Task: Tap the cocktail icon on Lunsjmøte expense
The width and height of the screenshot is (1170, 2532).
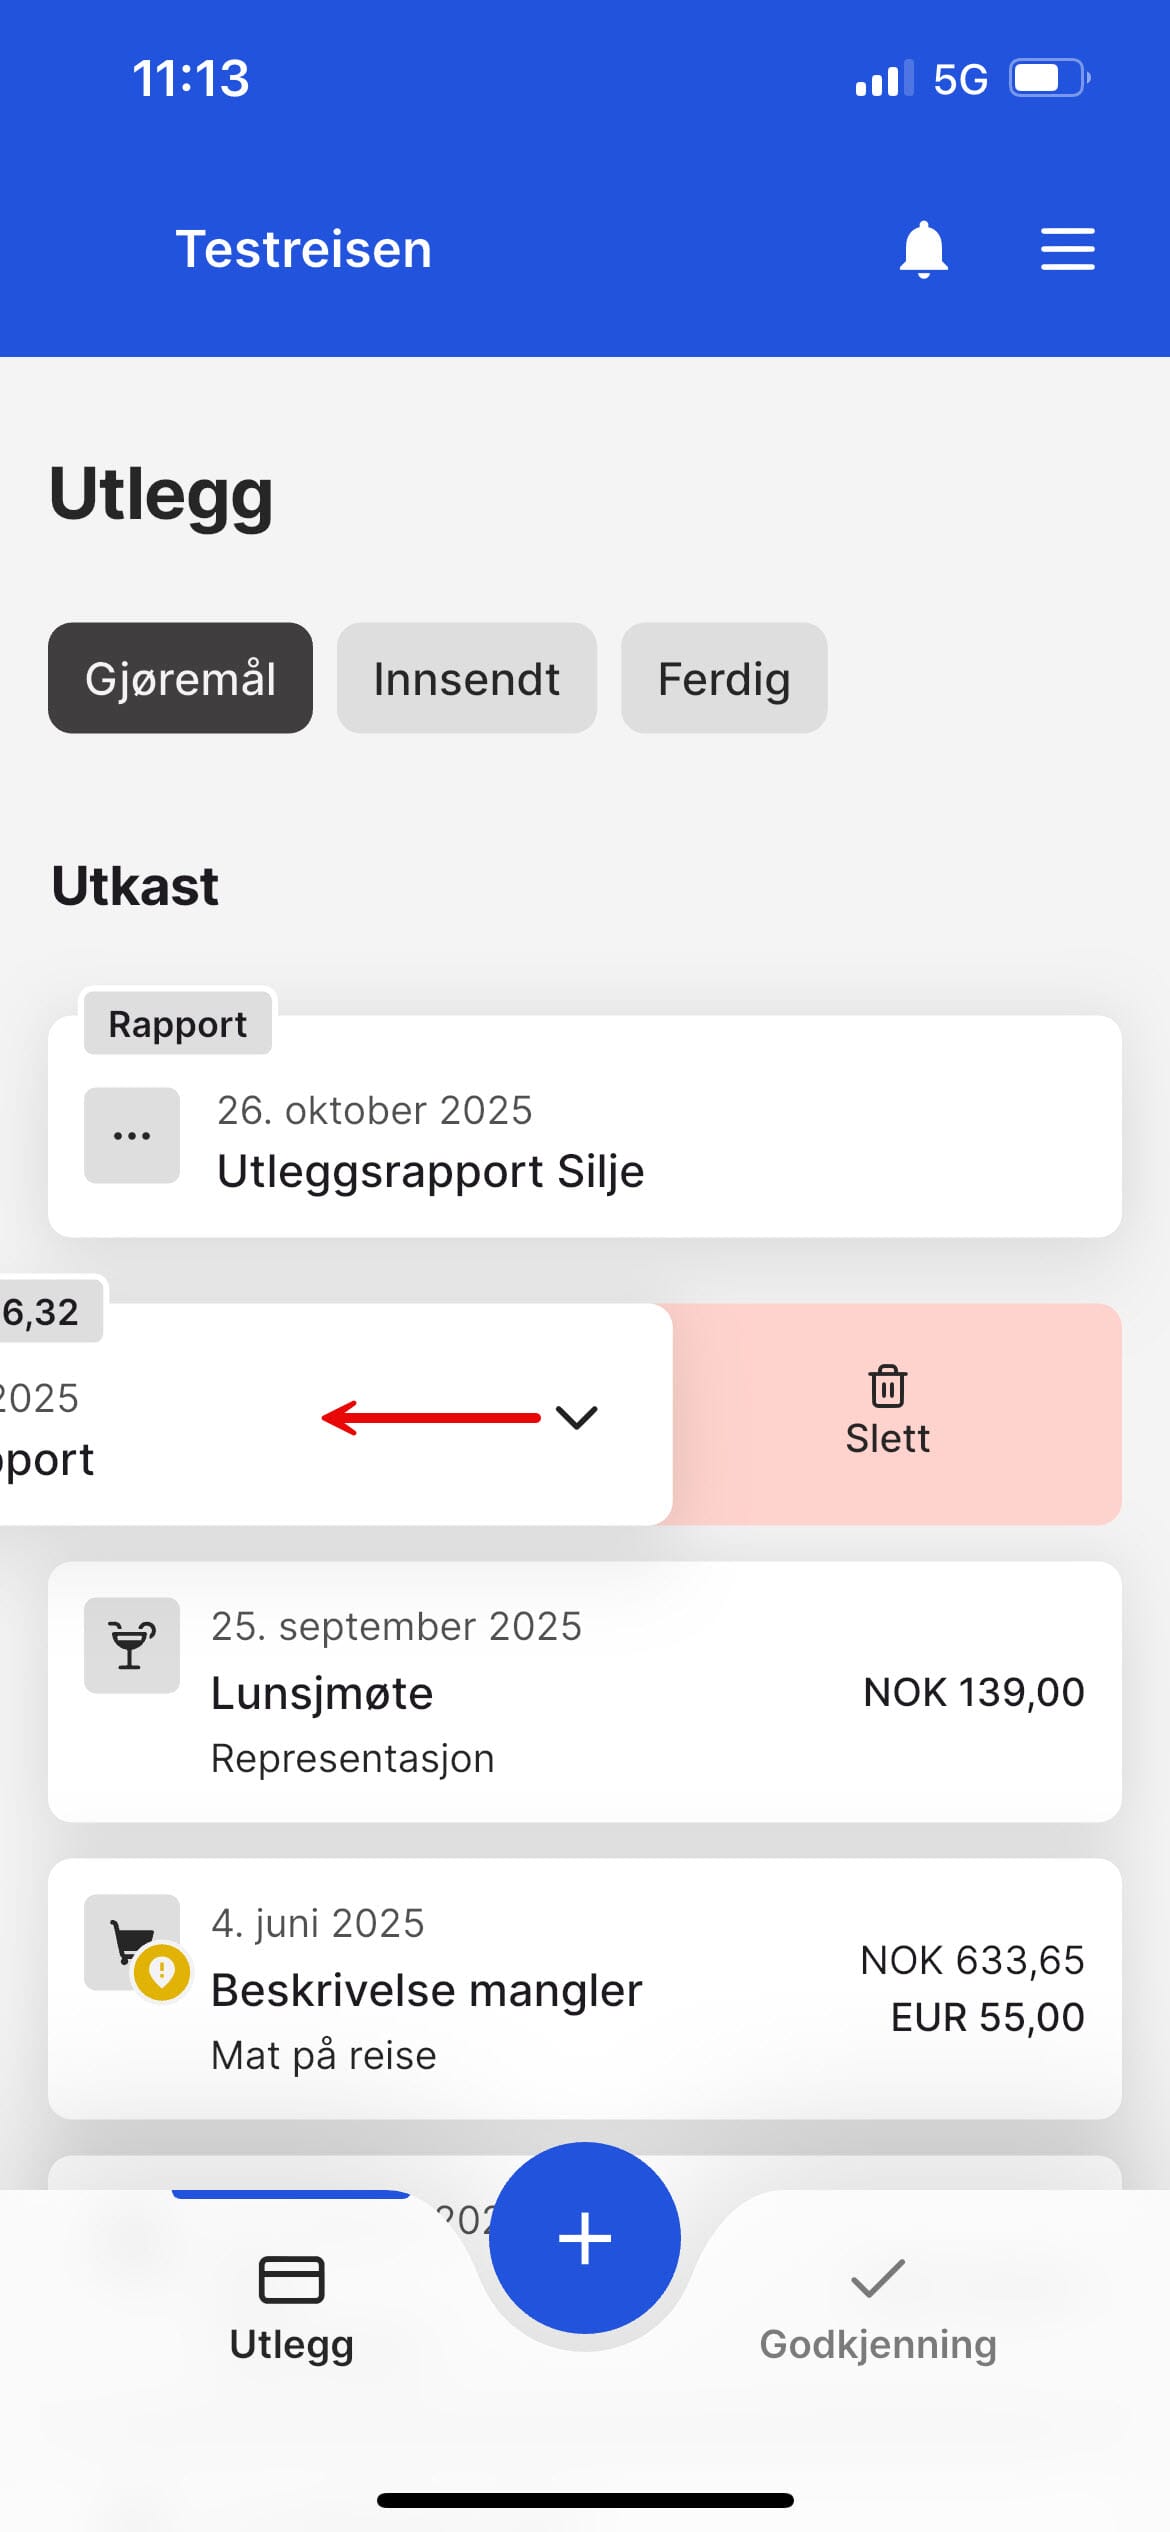Action: (x=132, y=1645)
